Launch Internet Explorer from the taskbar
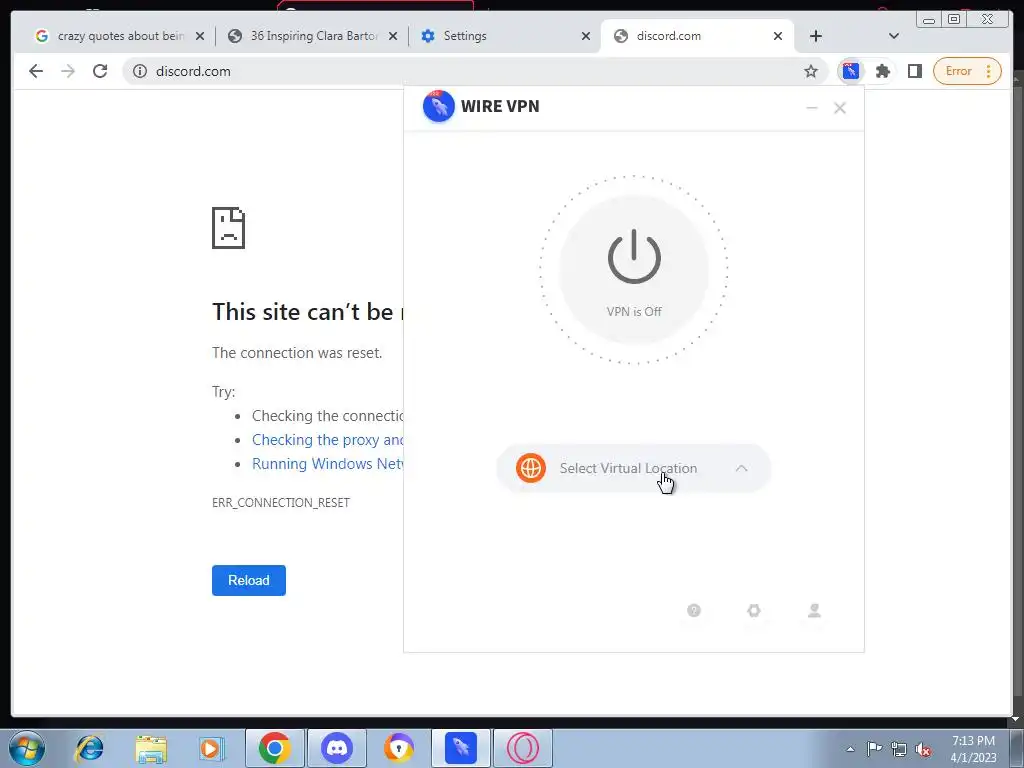Screen dimensions: 1024x768 [x=89, y=748]
